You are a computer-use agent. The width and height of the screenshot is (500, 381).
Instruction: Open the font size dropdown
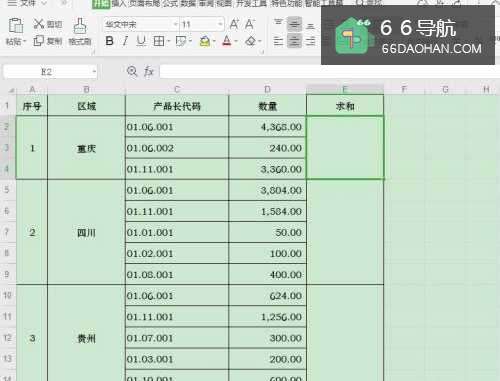pyautogui.click(x=220, y=24)
